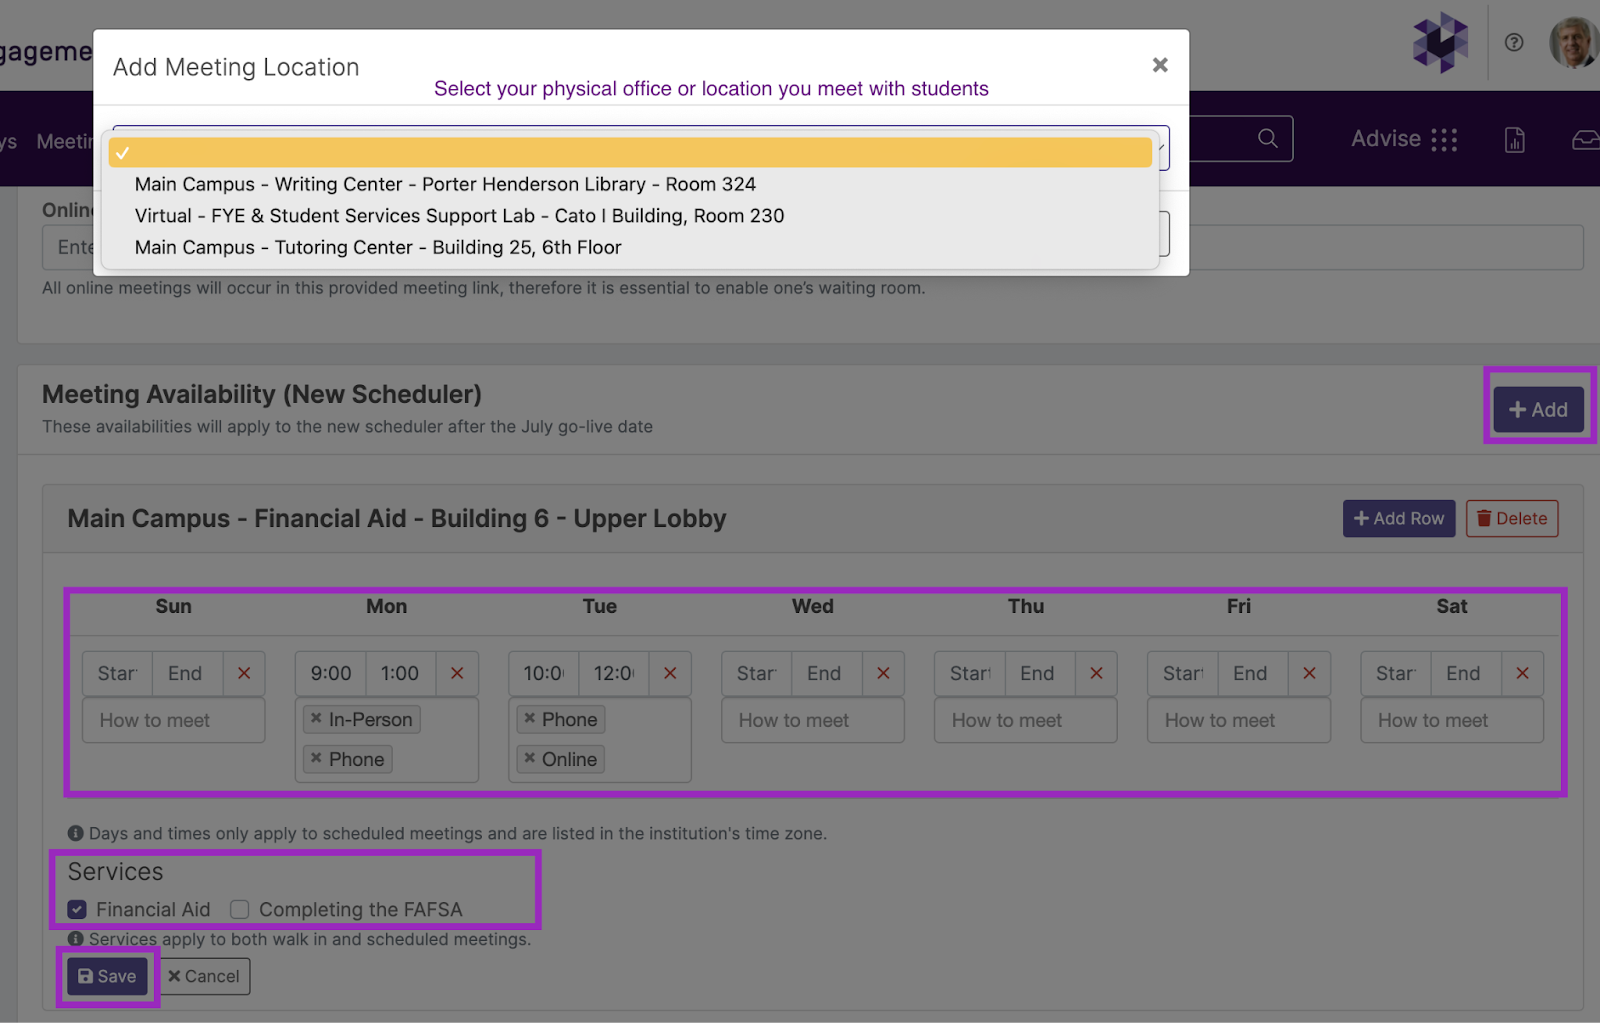Open Sunday How to meet selector

click(x=173, y=720)
